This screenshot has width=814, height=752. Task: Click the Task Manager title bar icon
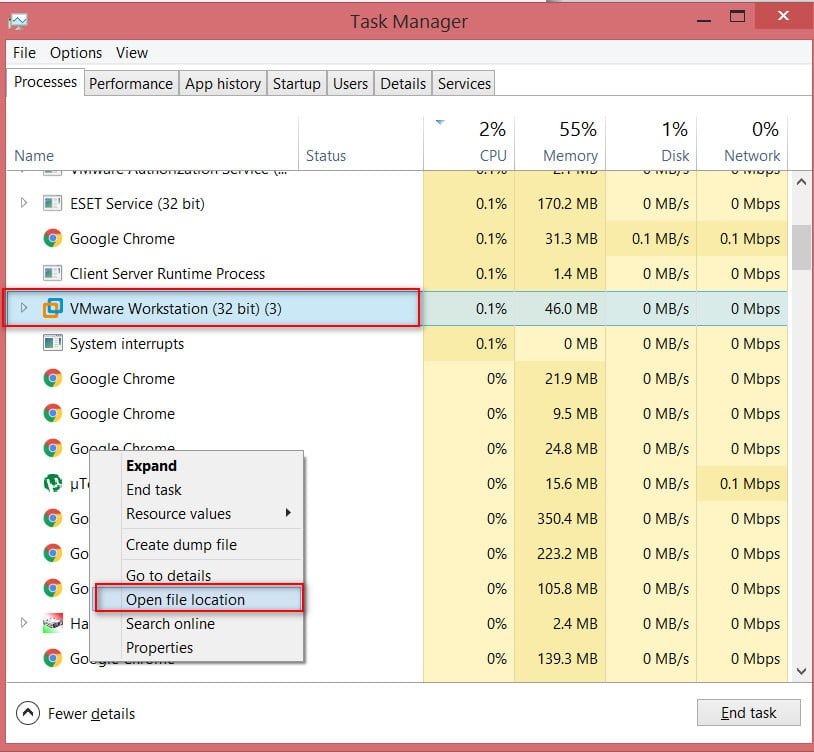point(18,21)
